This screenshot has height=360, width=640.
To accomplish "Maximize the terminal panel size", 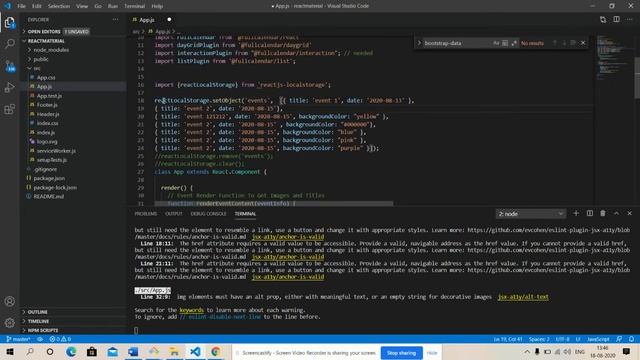I will click(x=616, y=213).
